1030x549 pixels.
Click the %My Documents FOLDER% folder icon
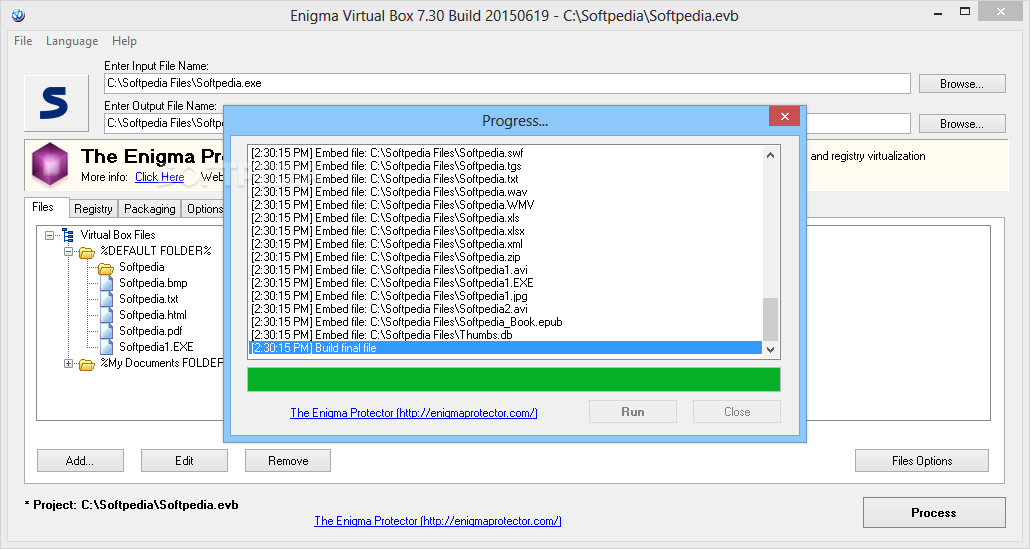(87, 364)
